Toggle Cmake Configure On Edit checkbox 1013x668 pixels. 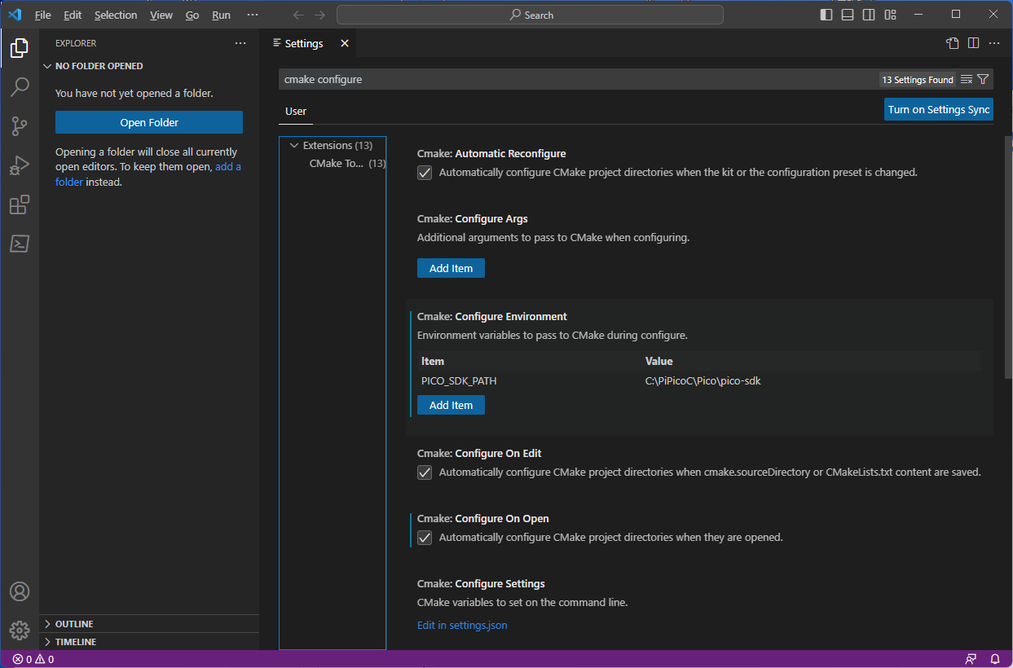pos(424,472)
